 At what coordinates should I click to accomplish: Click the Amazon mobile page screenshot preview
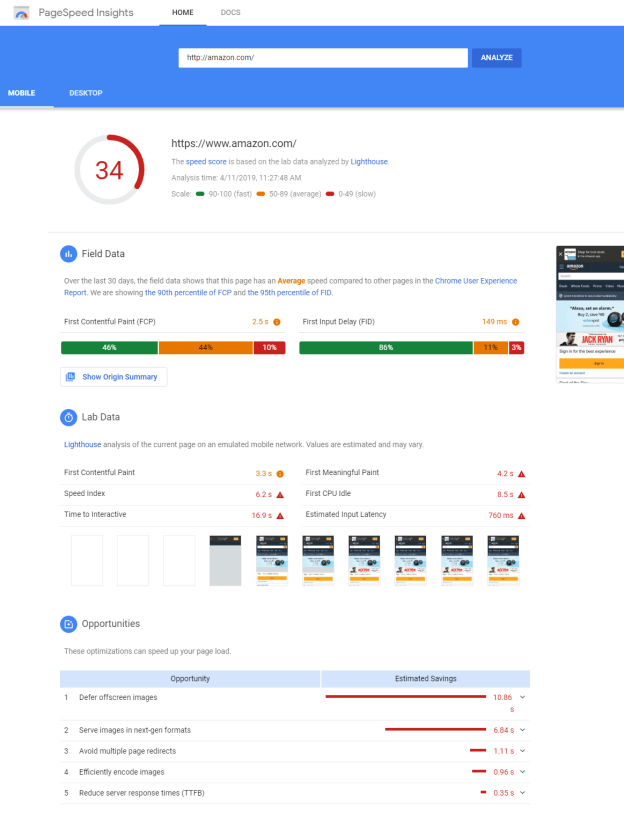coord(590,315)
